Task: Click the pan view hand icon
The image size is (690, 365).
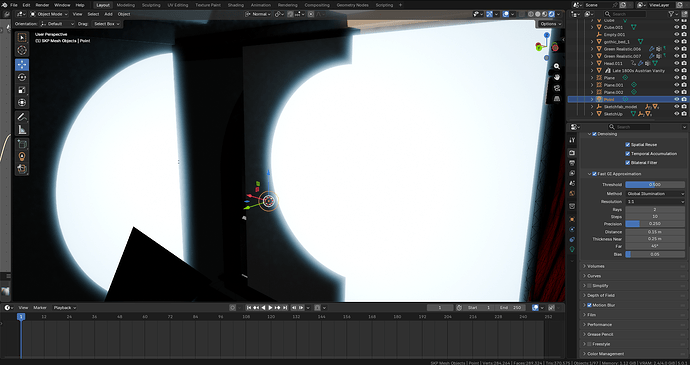Action: [x=557, y=77]
